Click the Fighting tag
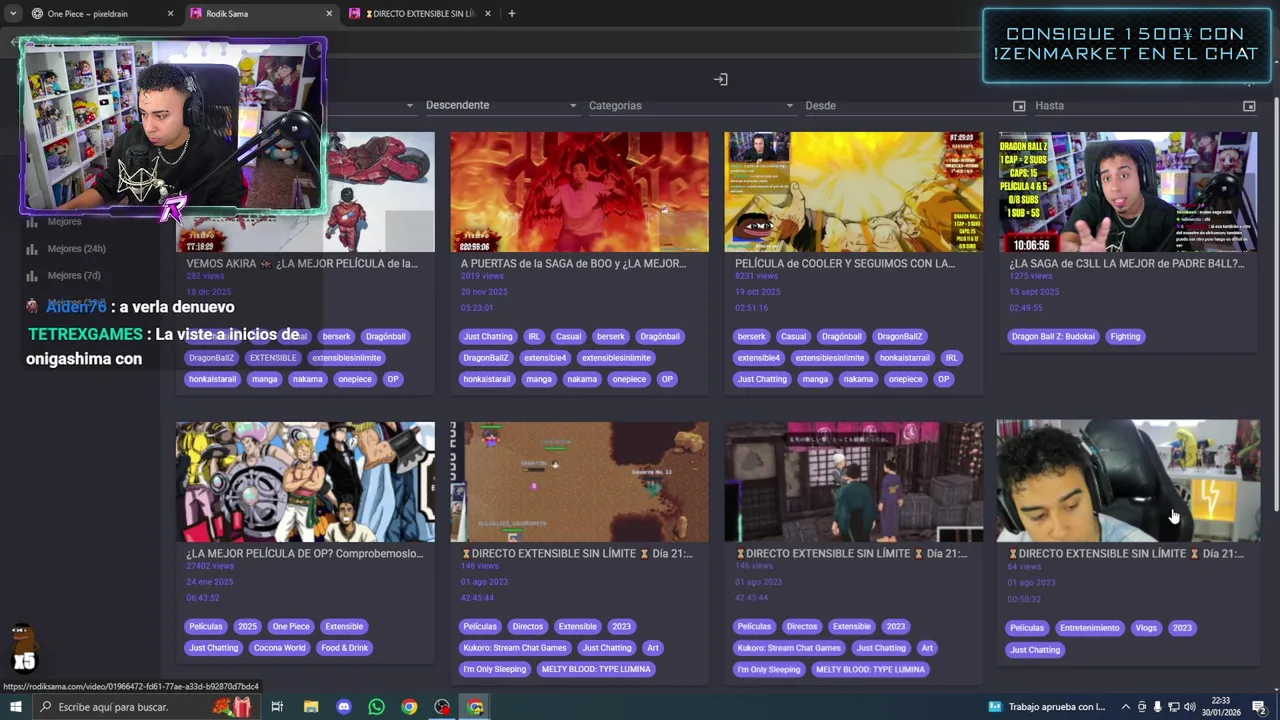 1125,337
